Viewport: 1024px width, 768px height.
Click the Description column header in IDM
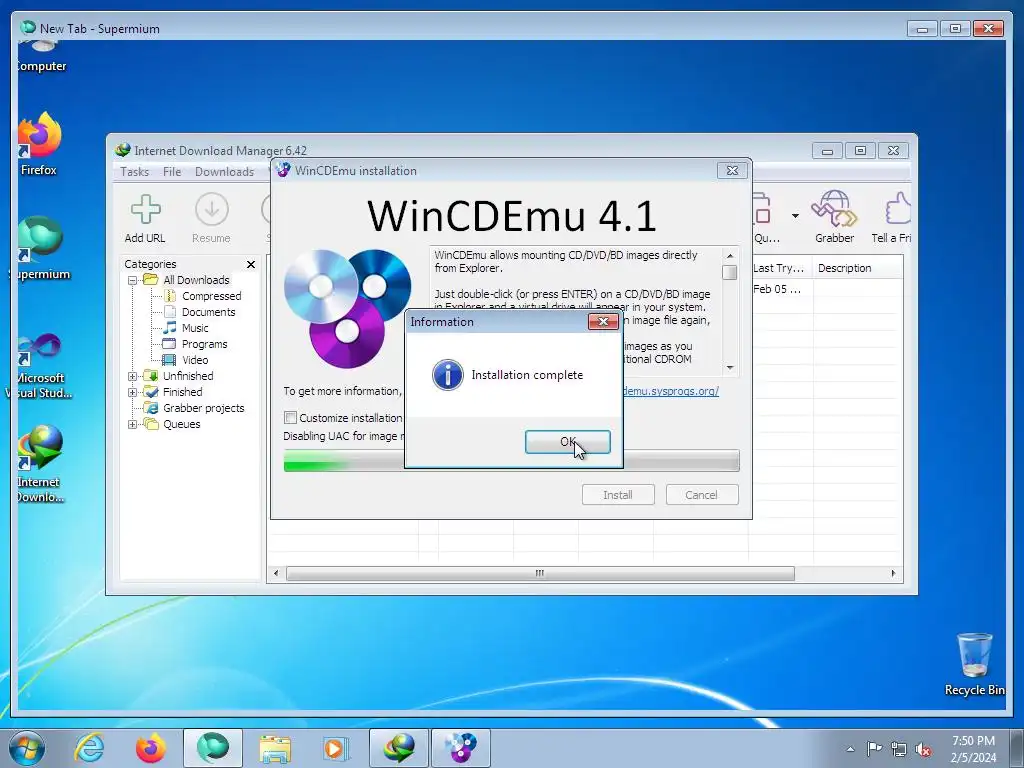pos(858,268)
